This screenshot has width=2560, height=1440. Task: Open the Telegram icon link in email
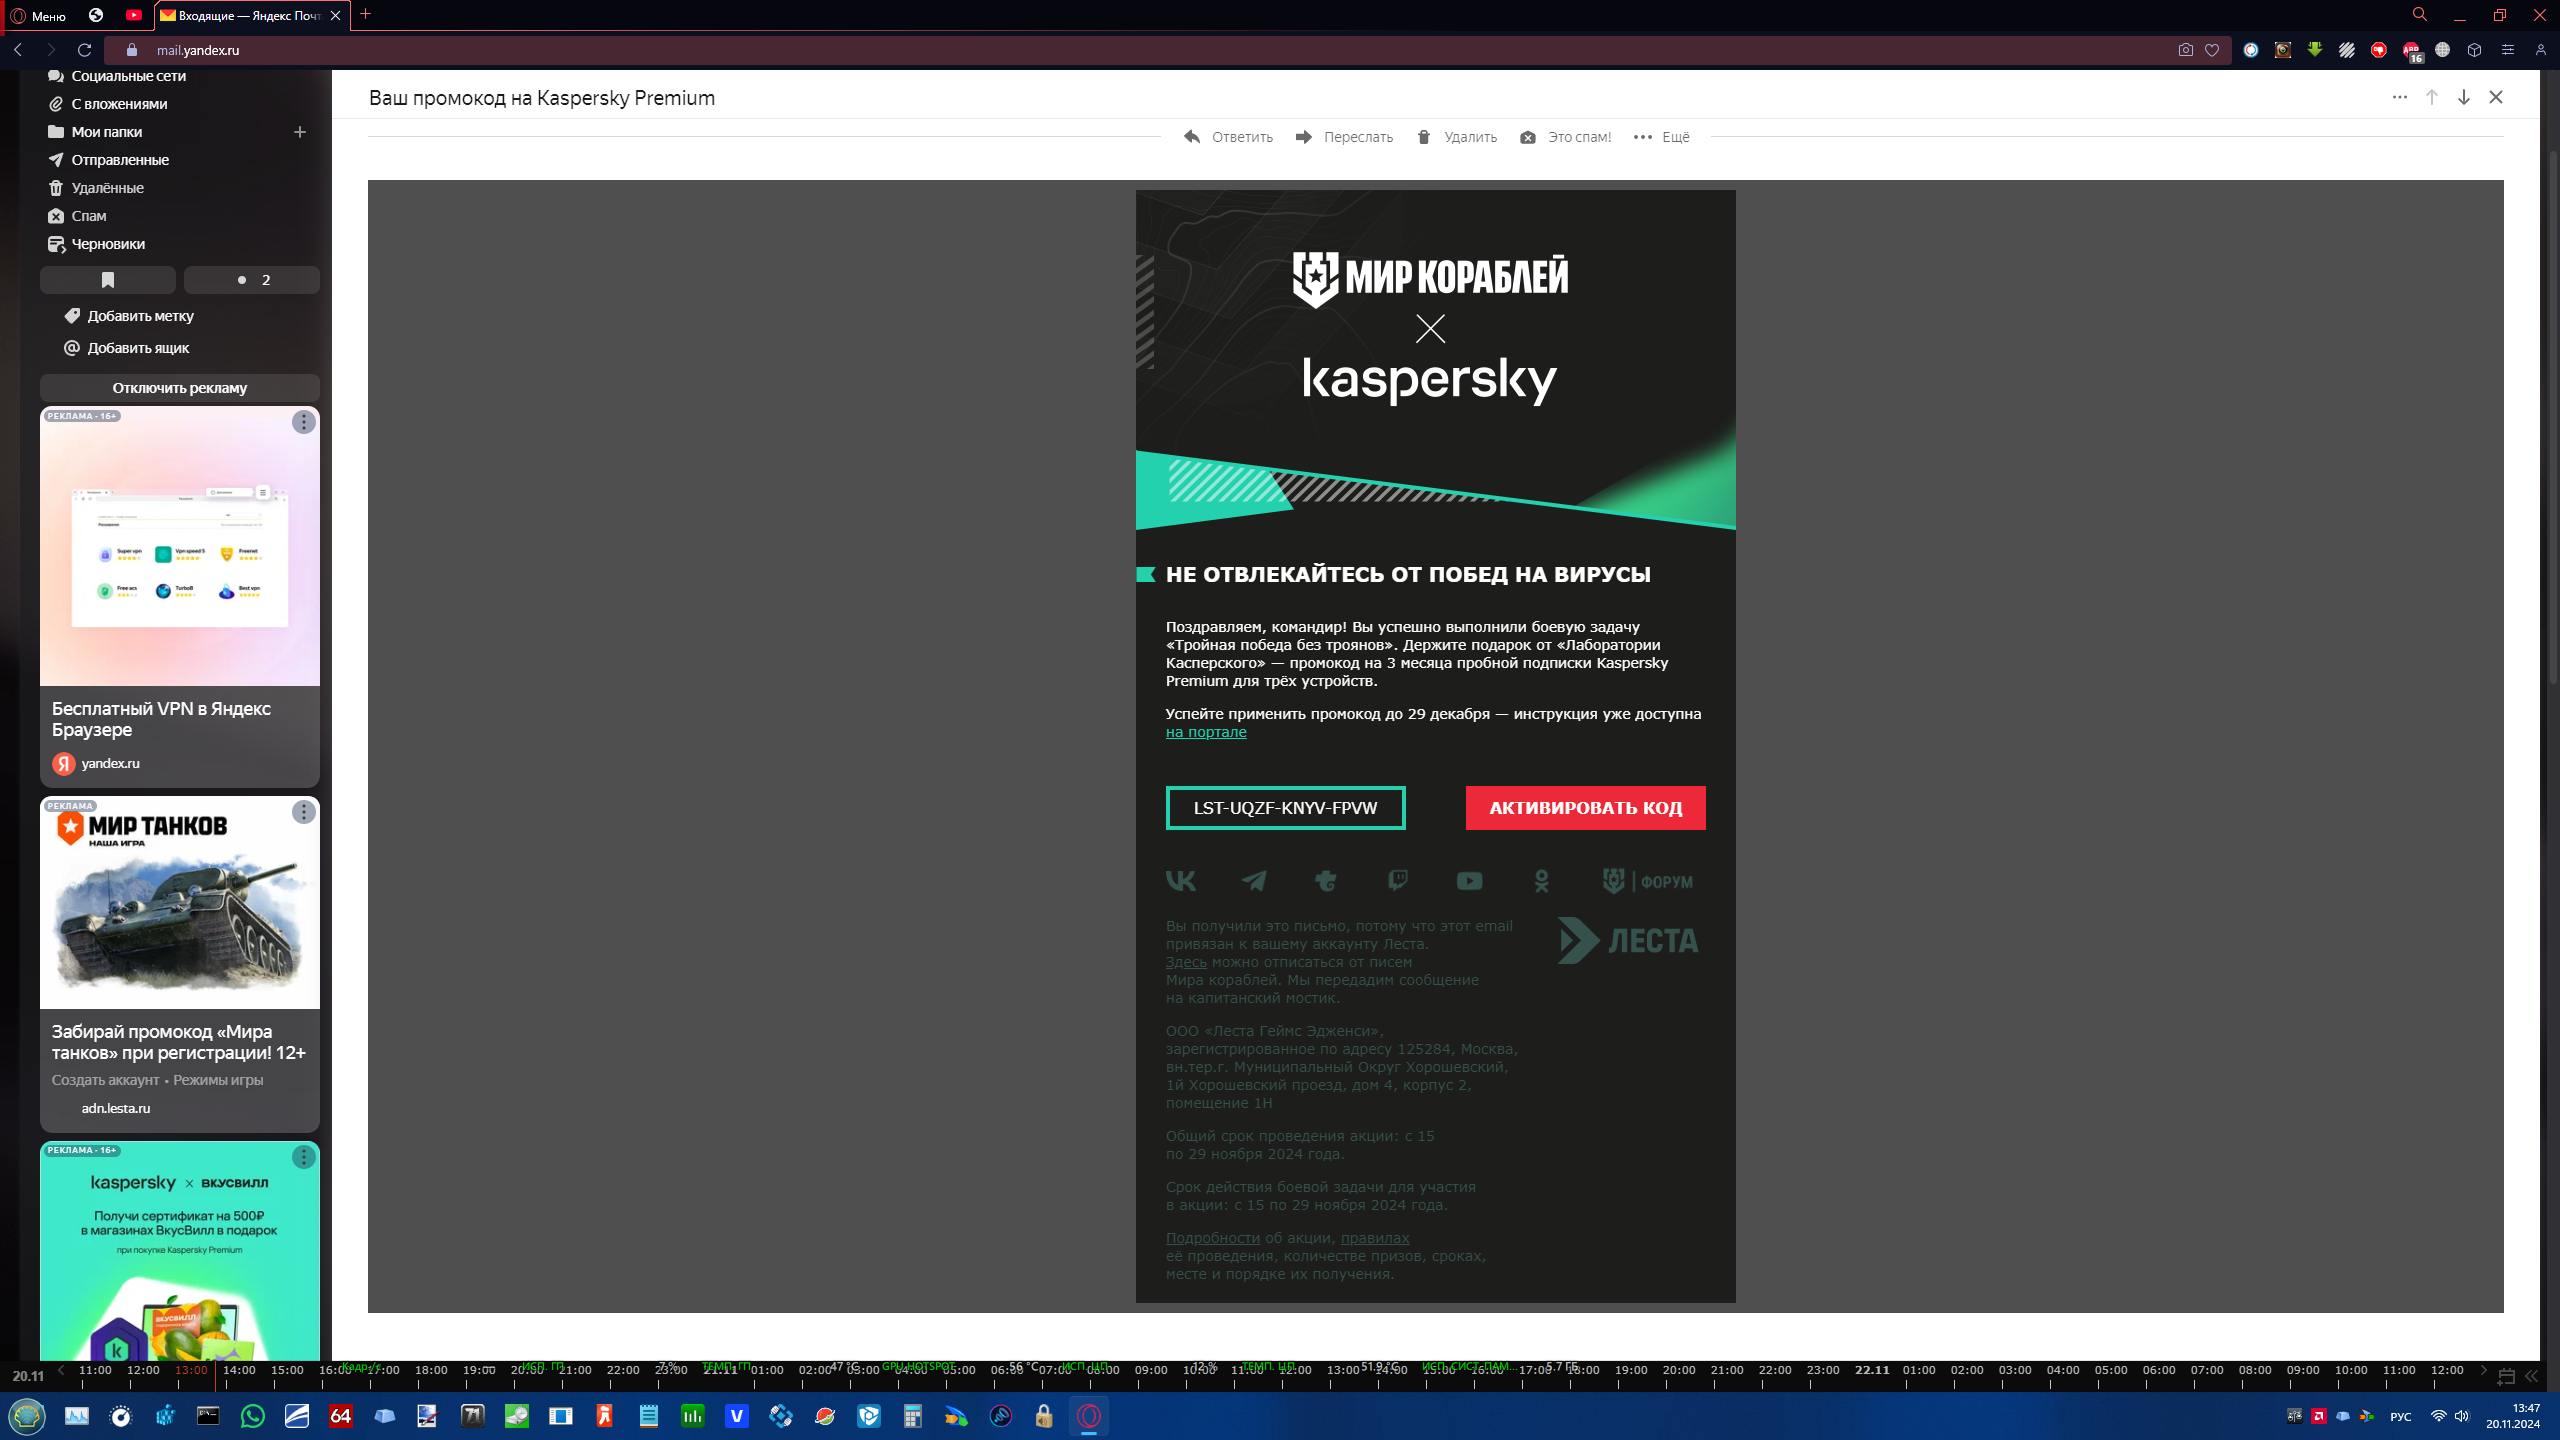[x=1254, y=881]
